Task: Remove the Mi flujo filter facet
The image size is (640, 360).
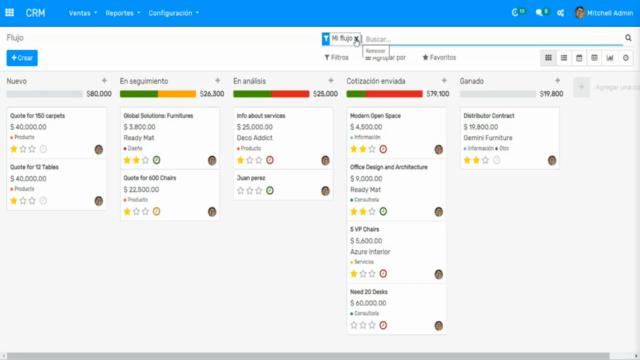Action: pyautogui.click(x=356, y=38)
